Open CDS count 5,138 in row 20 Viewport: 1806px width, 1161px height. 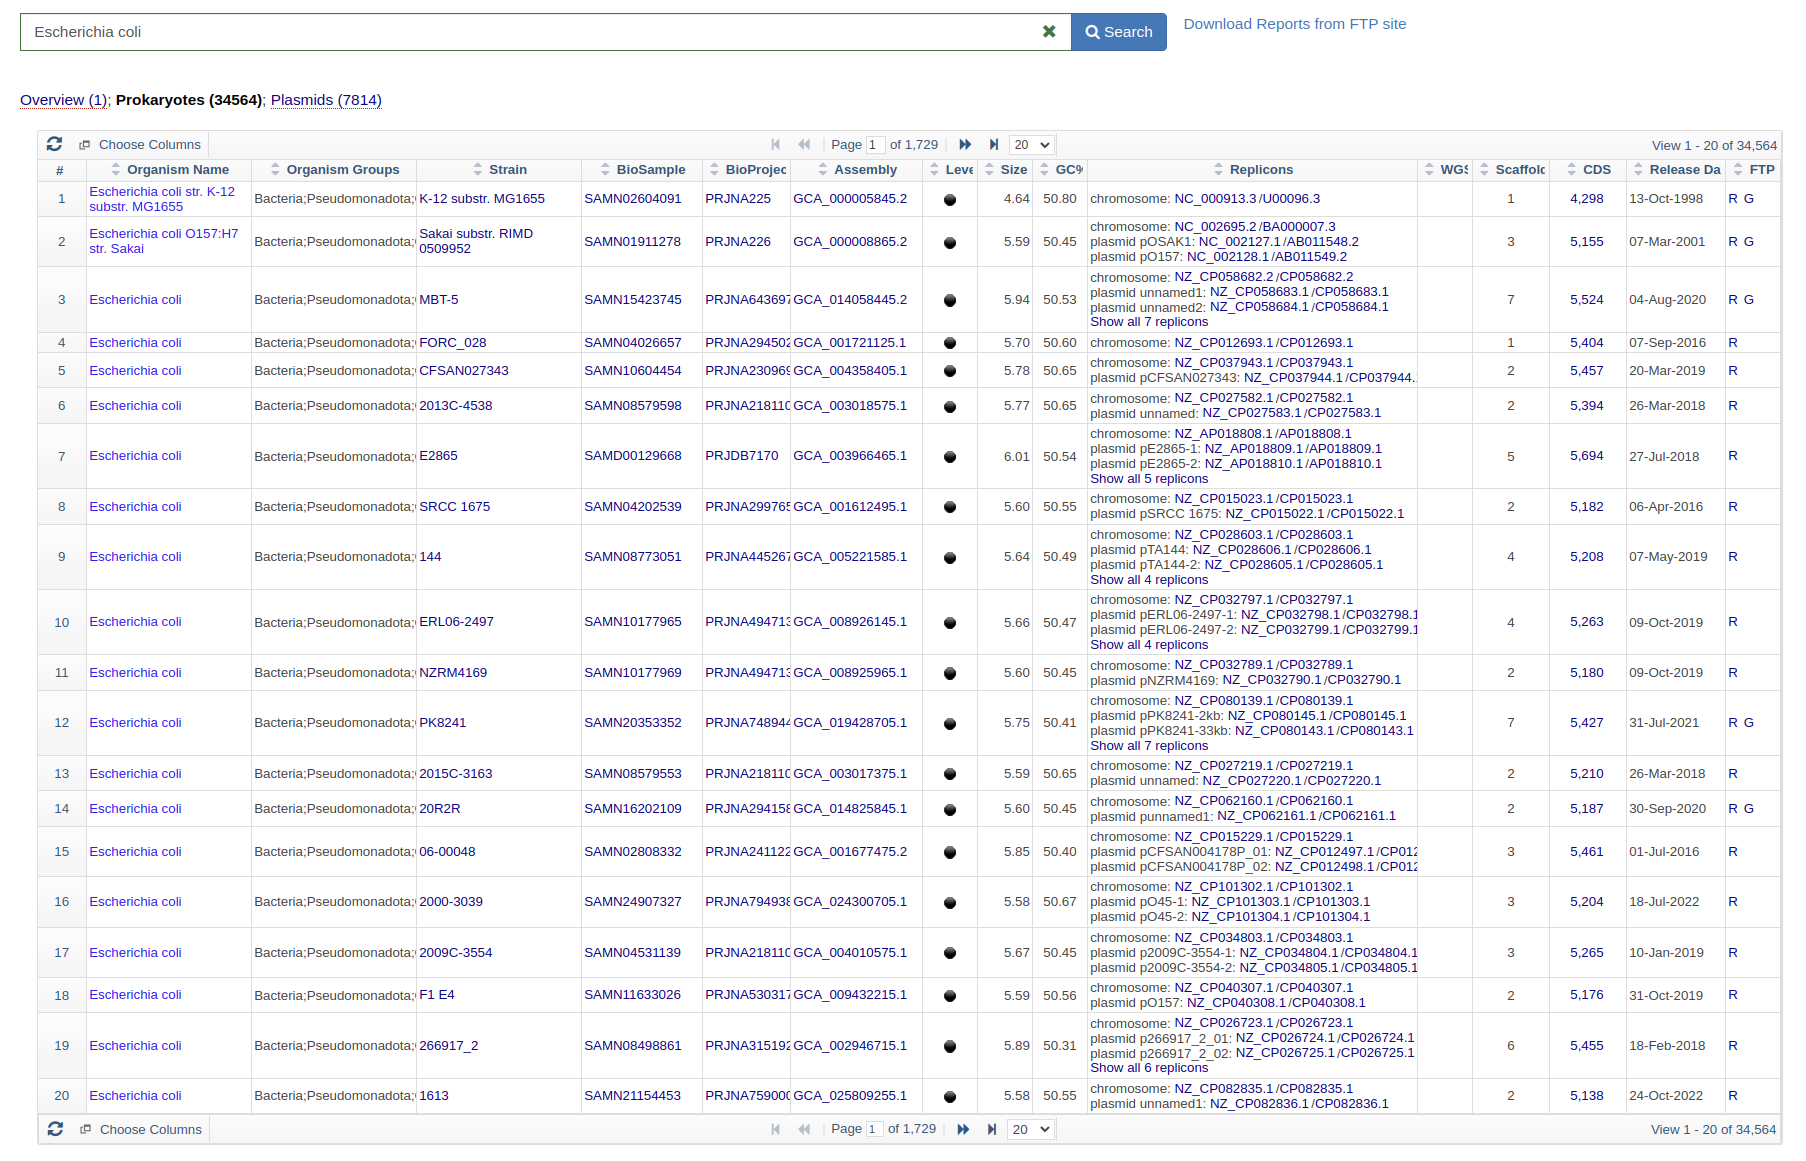click(1586, 1096)
